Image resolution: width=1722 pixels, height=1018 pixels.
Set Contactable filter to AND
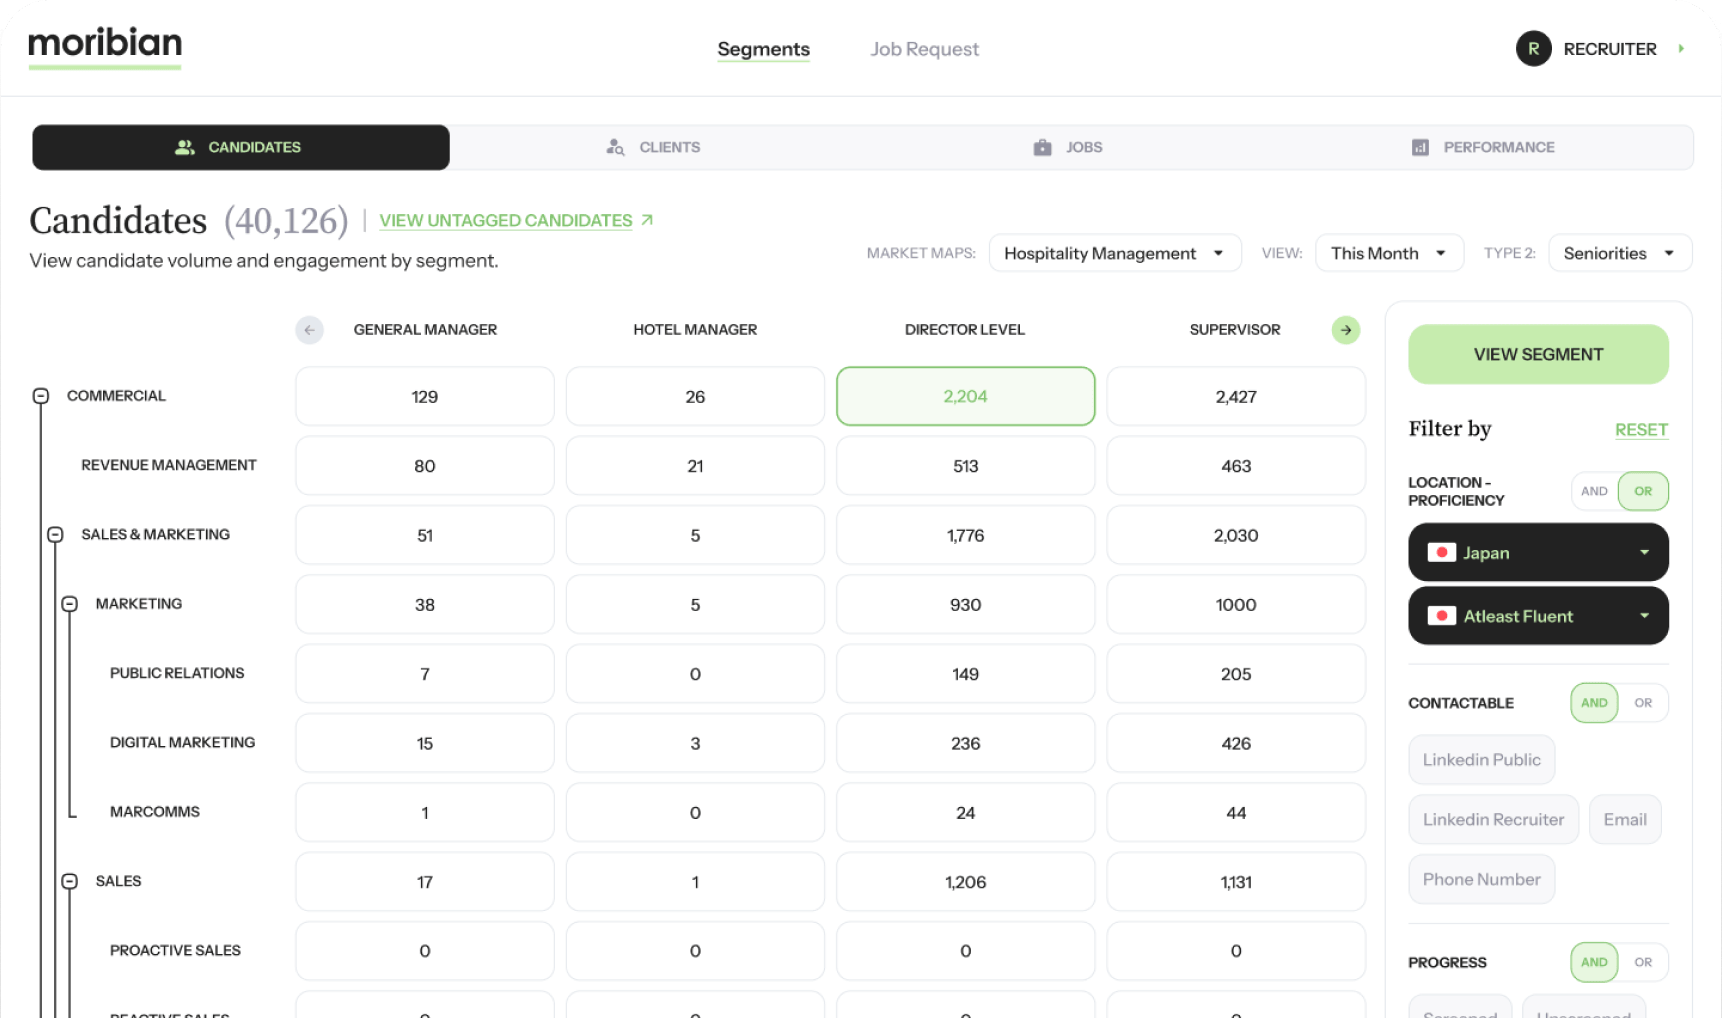tap(1594, 703)
